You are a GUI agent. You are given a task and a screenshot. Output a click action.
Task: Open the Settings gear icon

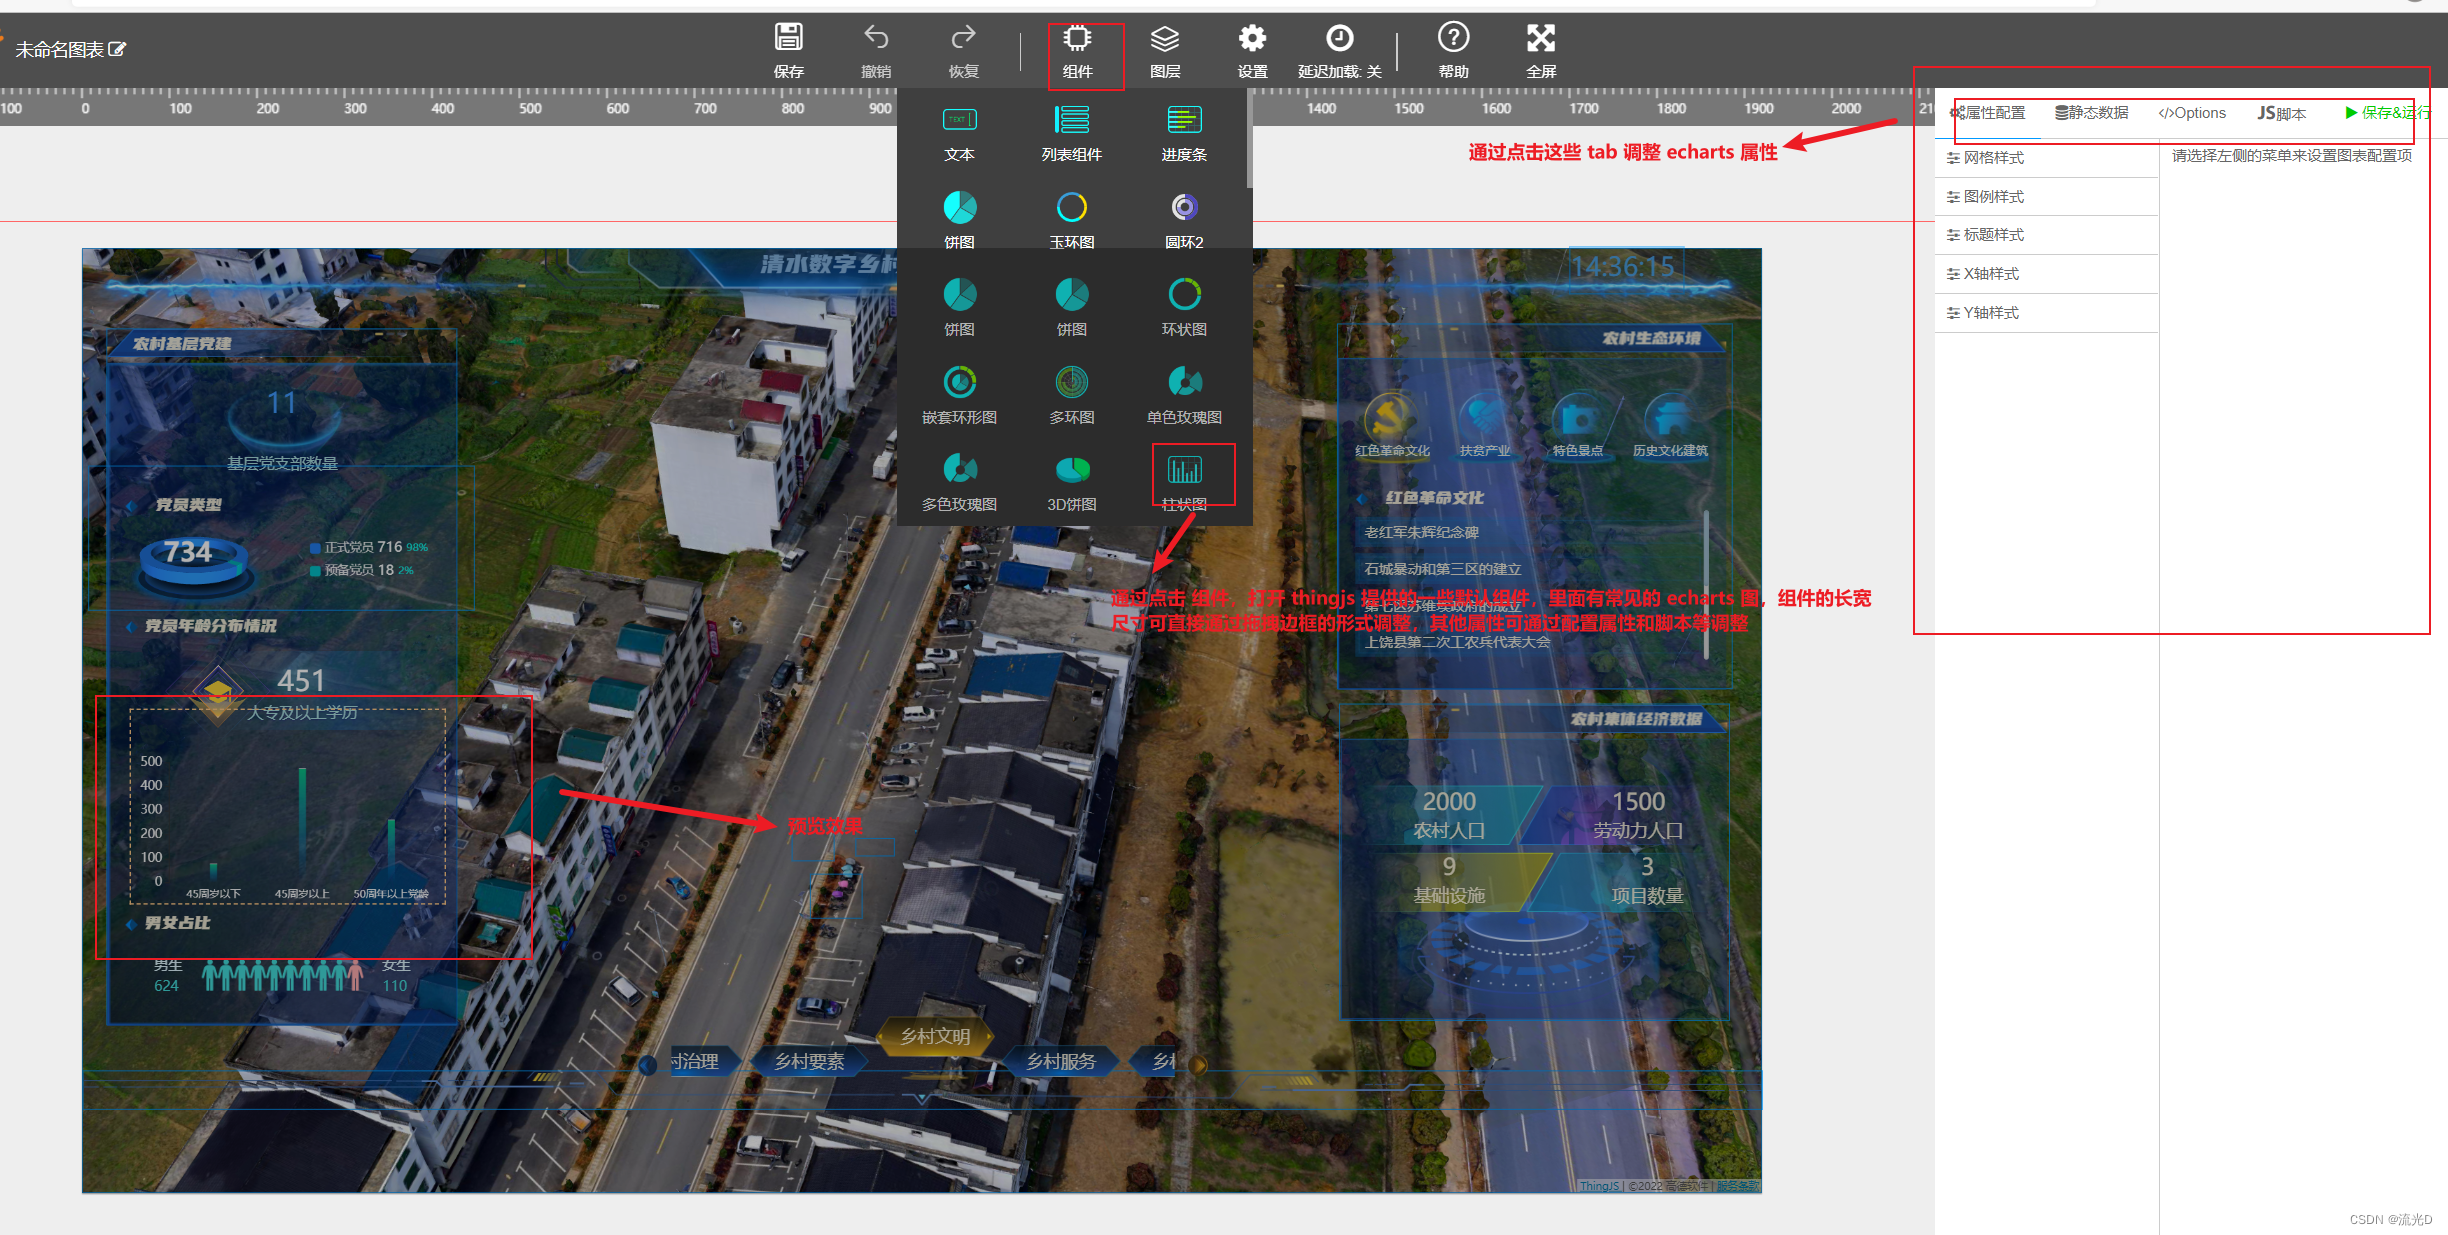tap(1252, 39)
